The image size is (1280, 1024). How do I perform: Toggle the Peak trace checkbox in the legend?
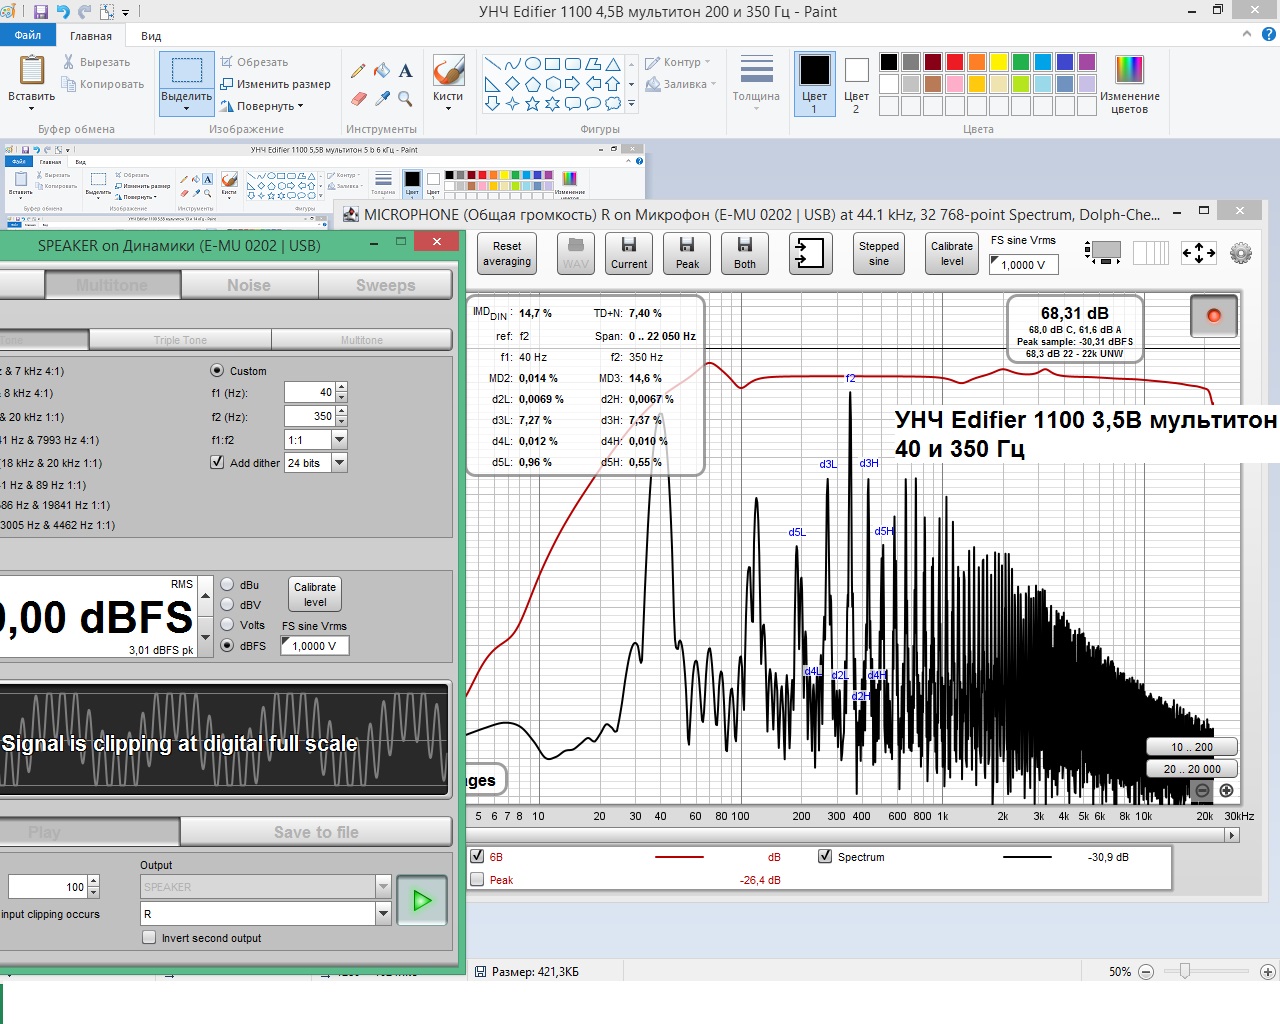point(477,880)
